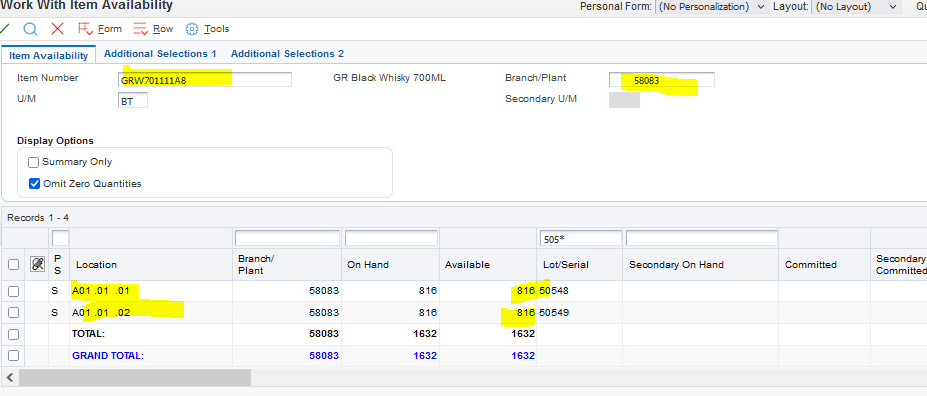
Task: Click the U/M field containing BT
Action: (x=133, y=101)
